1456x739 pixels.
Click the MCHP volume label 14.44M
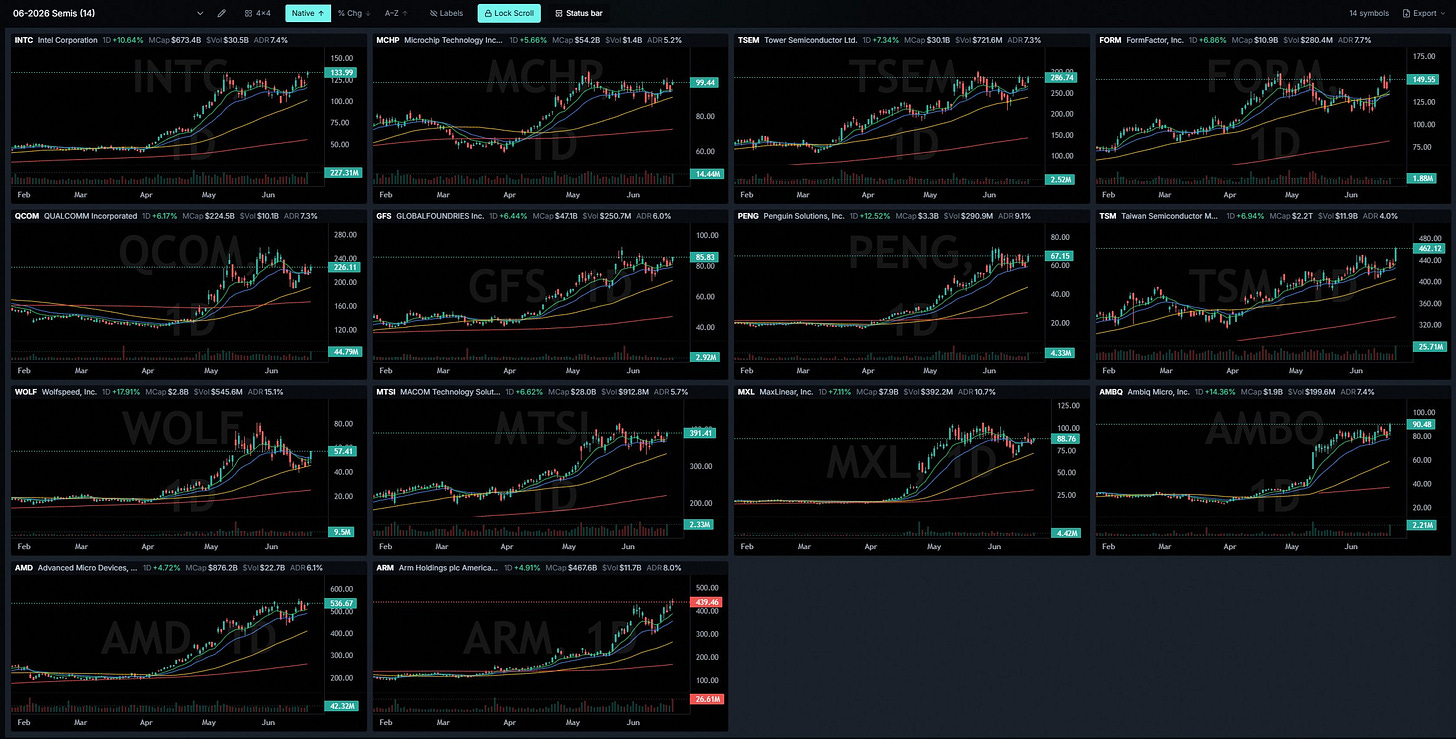[705, 173]
